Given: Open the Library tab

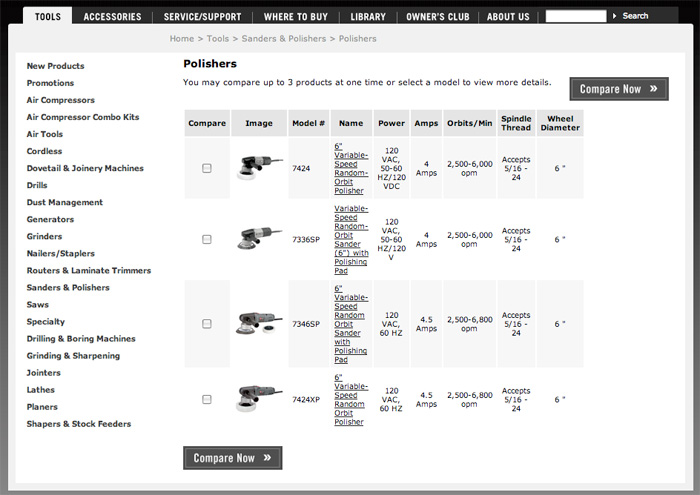Looking at the screenshot, I should point(368,17).
